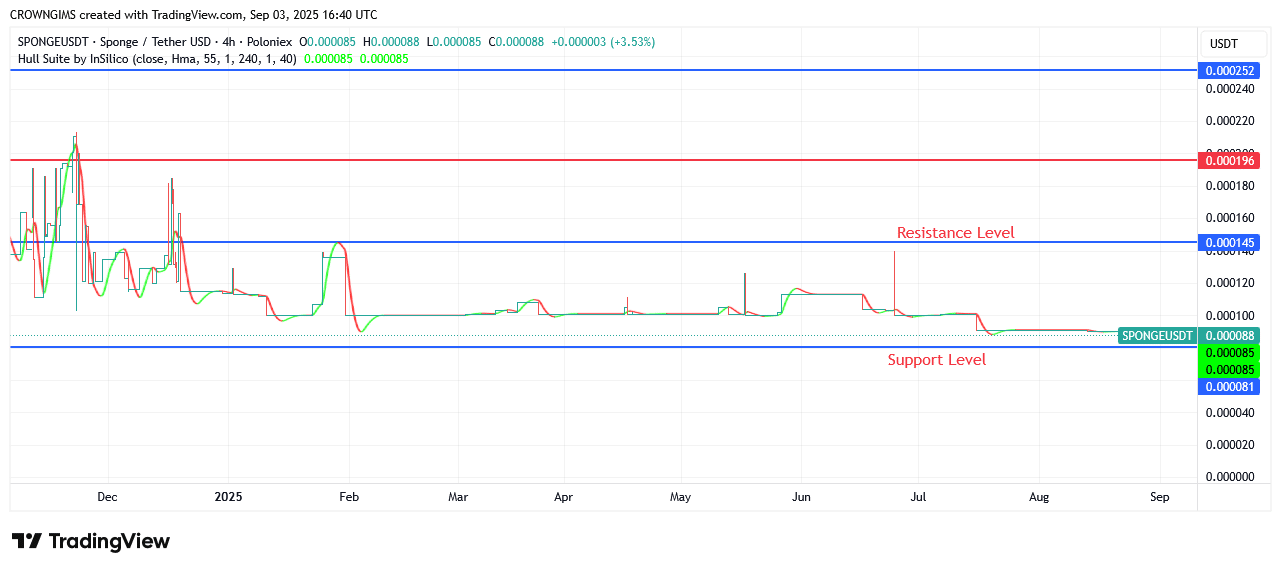Click the May label on the time axis
The height and width of the screenshot is (571, 1281).
pos(680,497)
